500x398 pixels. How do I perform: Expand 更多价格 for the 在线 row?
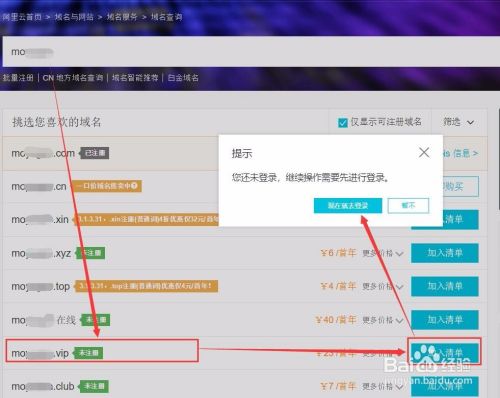(383, 320)
